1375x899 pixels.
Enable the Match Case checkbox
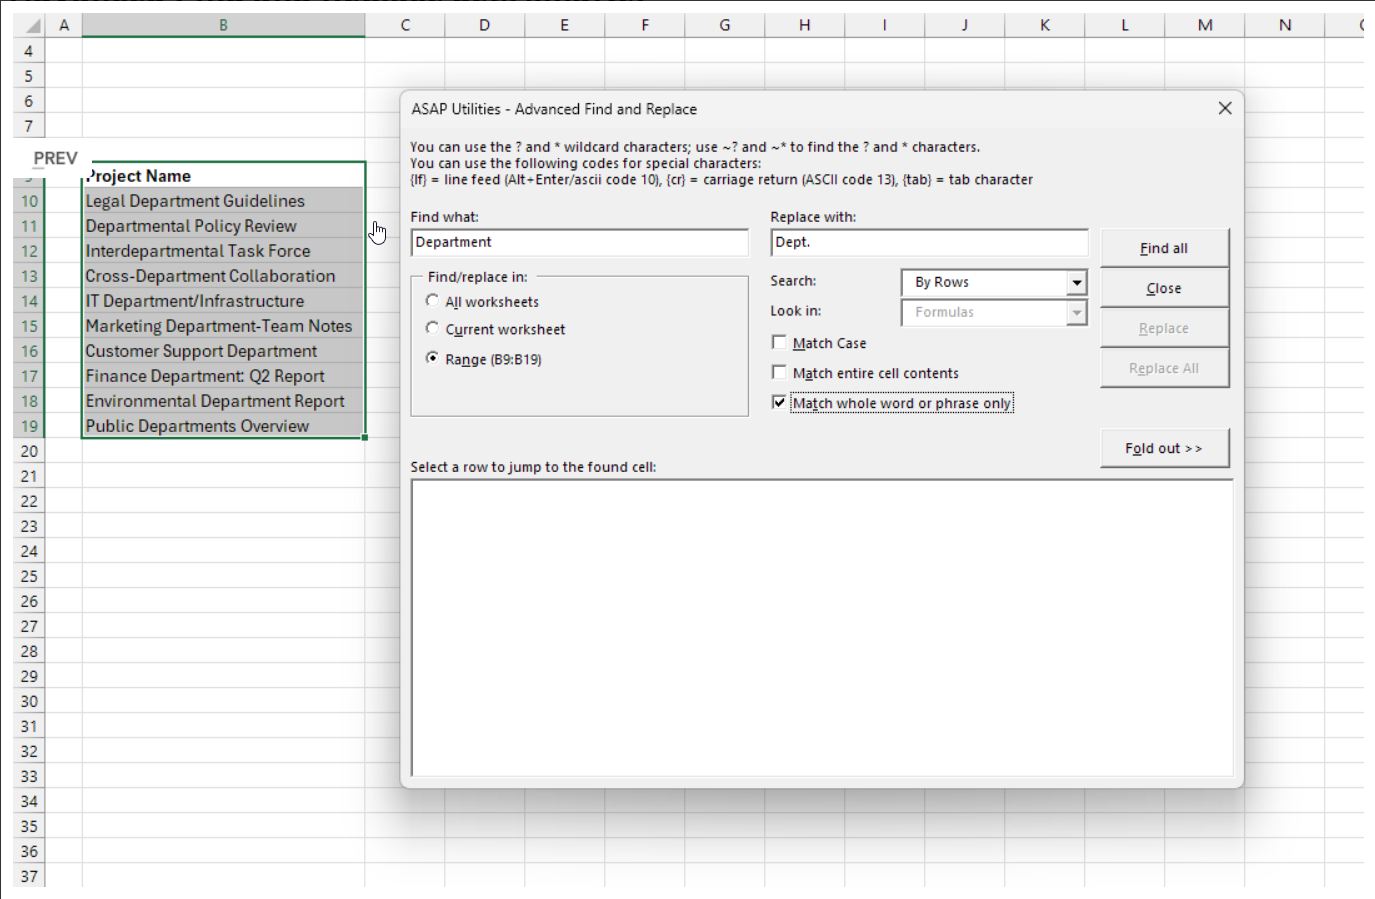tap(779, 343)
